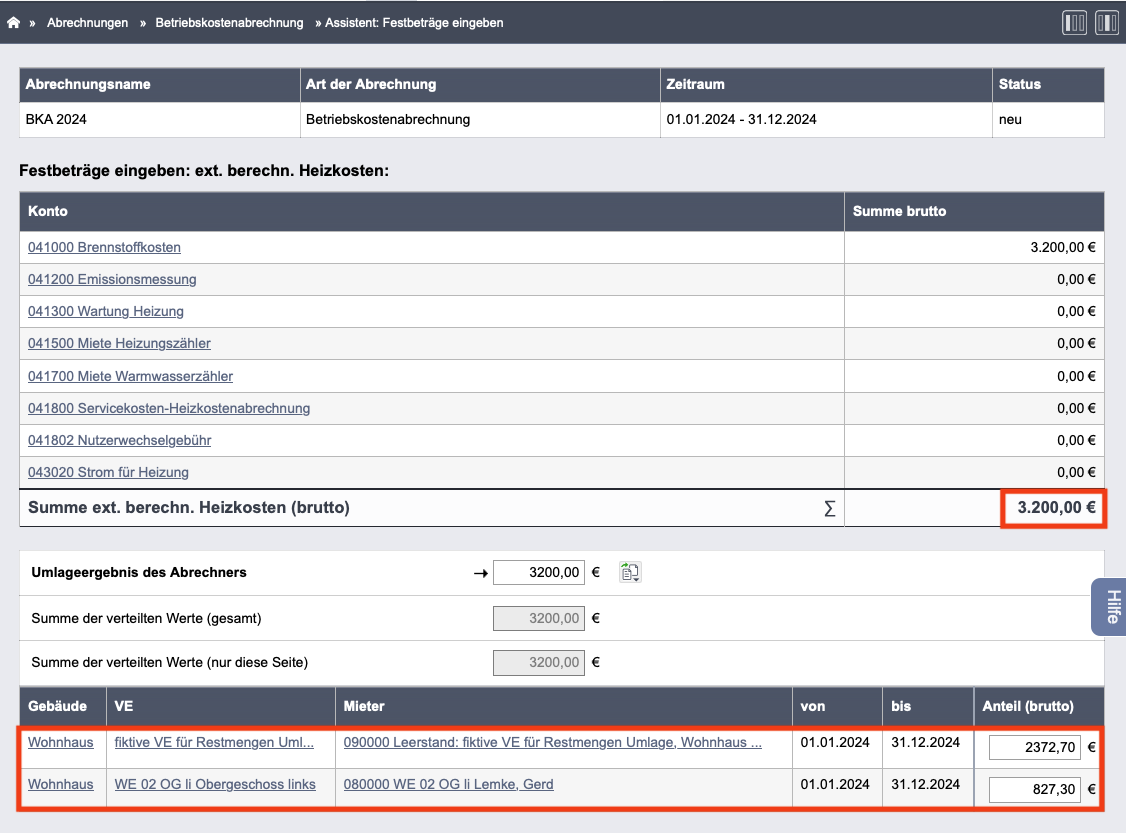Open account 041300 Wartung Heizung

[106, 311]
